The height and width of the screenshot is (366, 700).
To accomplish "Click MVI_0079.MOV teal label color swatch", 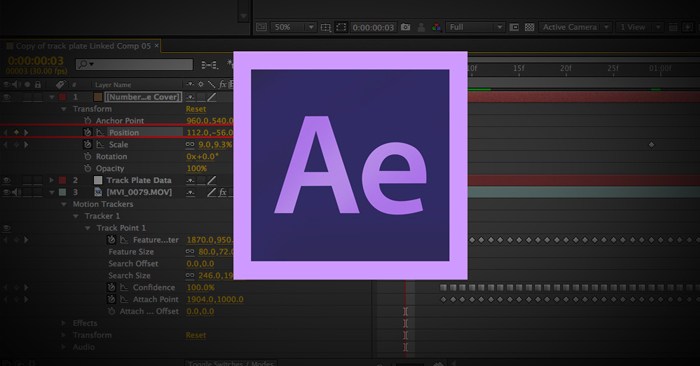I will (62, 192).
